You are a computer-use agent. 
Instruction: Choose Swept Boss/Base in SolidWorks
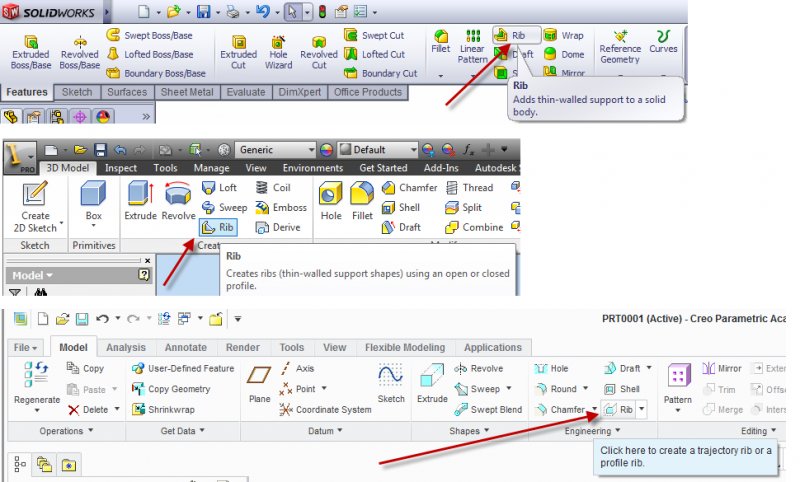[149, 35]
